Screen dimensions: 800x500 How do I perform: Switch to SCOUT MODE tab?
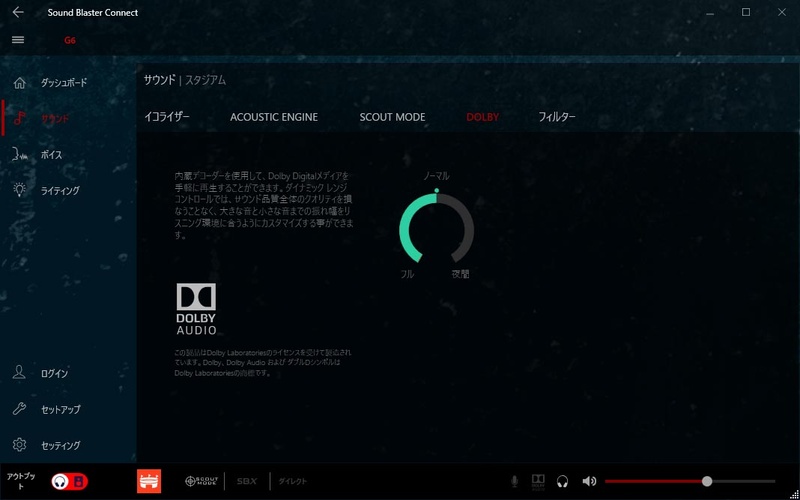point(392,117)
